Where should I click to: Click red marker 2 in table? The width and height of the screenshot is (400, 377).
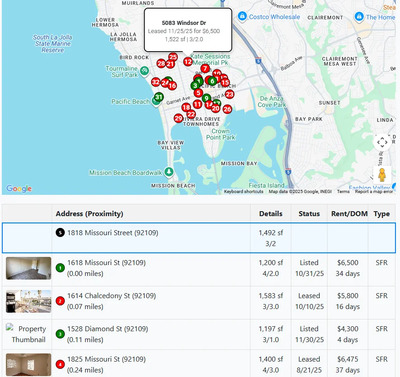click(x=60, y=301)
